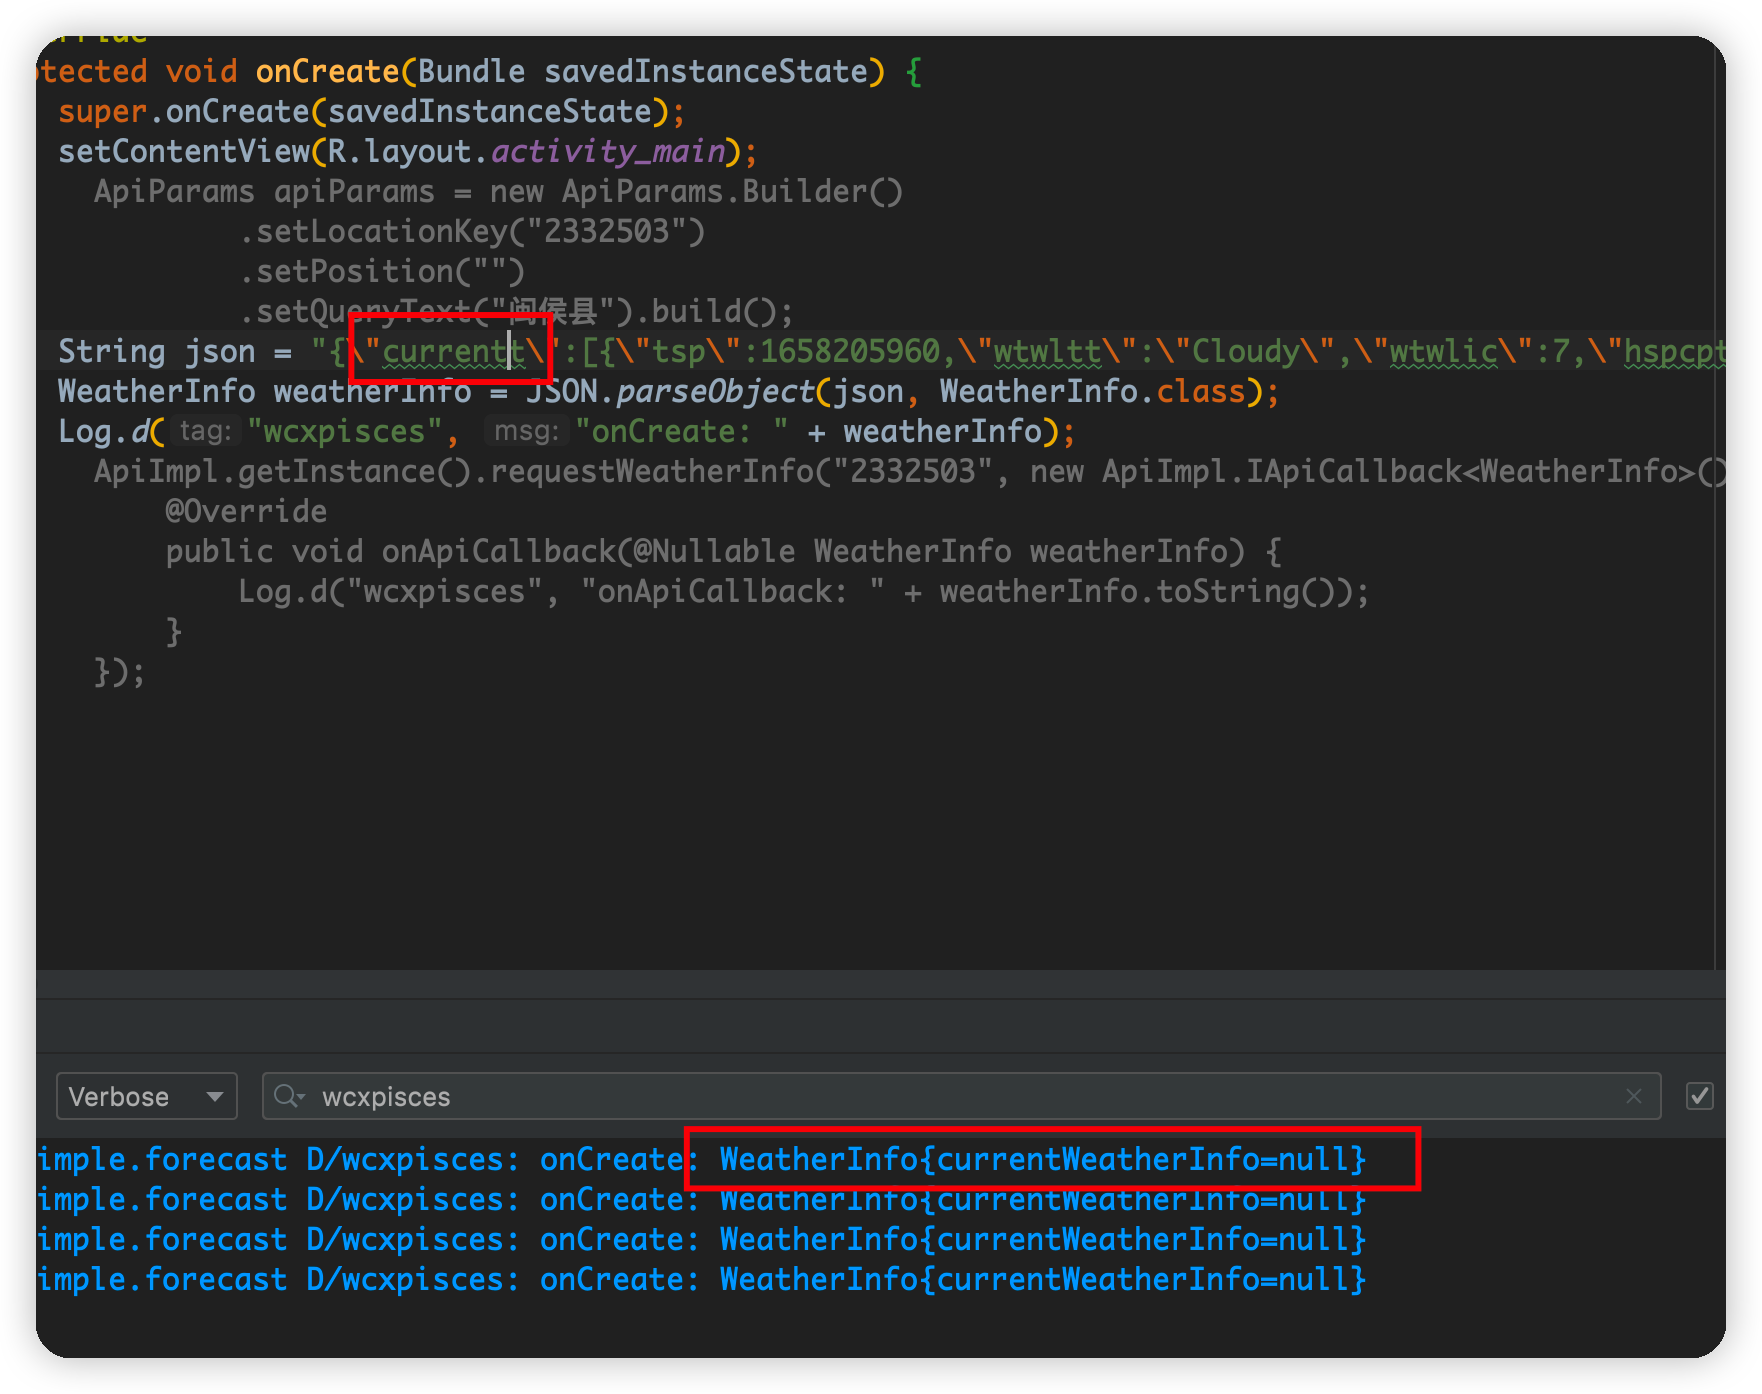1762x1394 pixels.
Task: Click into the Logcat filter input field
Action: [700, 1096]
